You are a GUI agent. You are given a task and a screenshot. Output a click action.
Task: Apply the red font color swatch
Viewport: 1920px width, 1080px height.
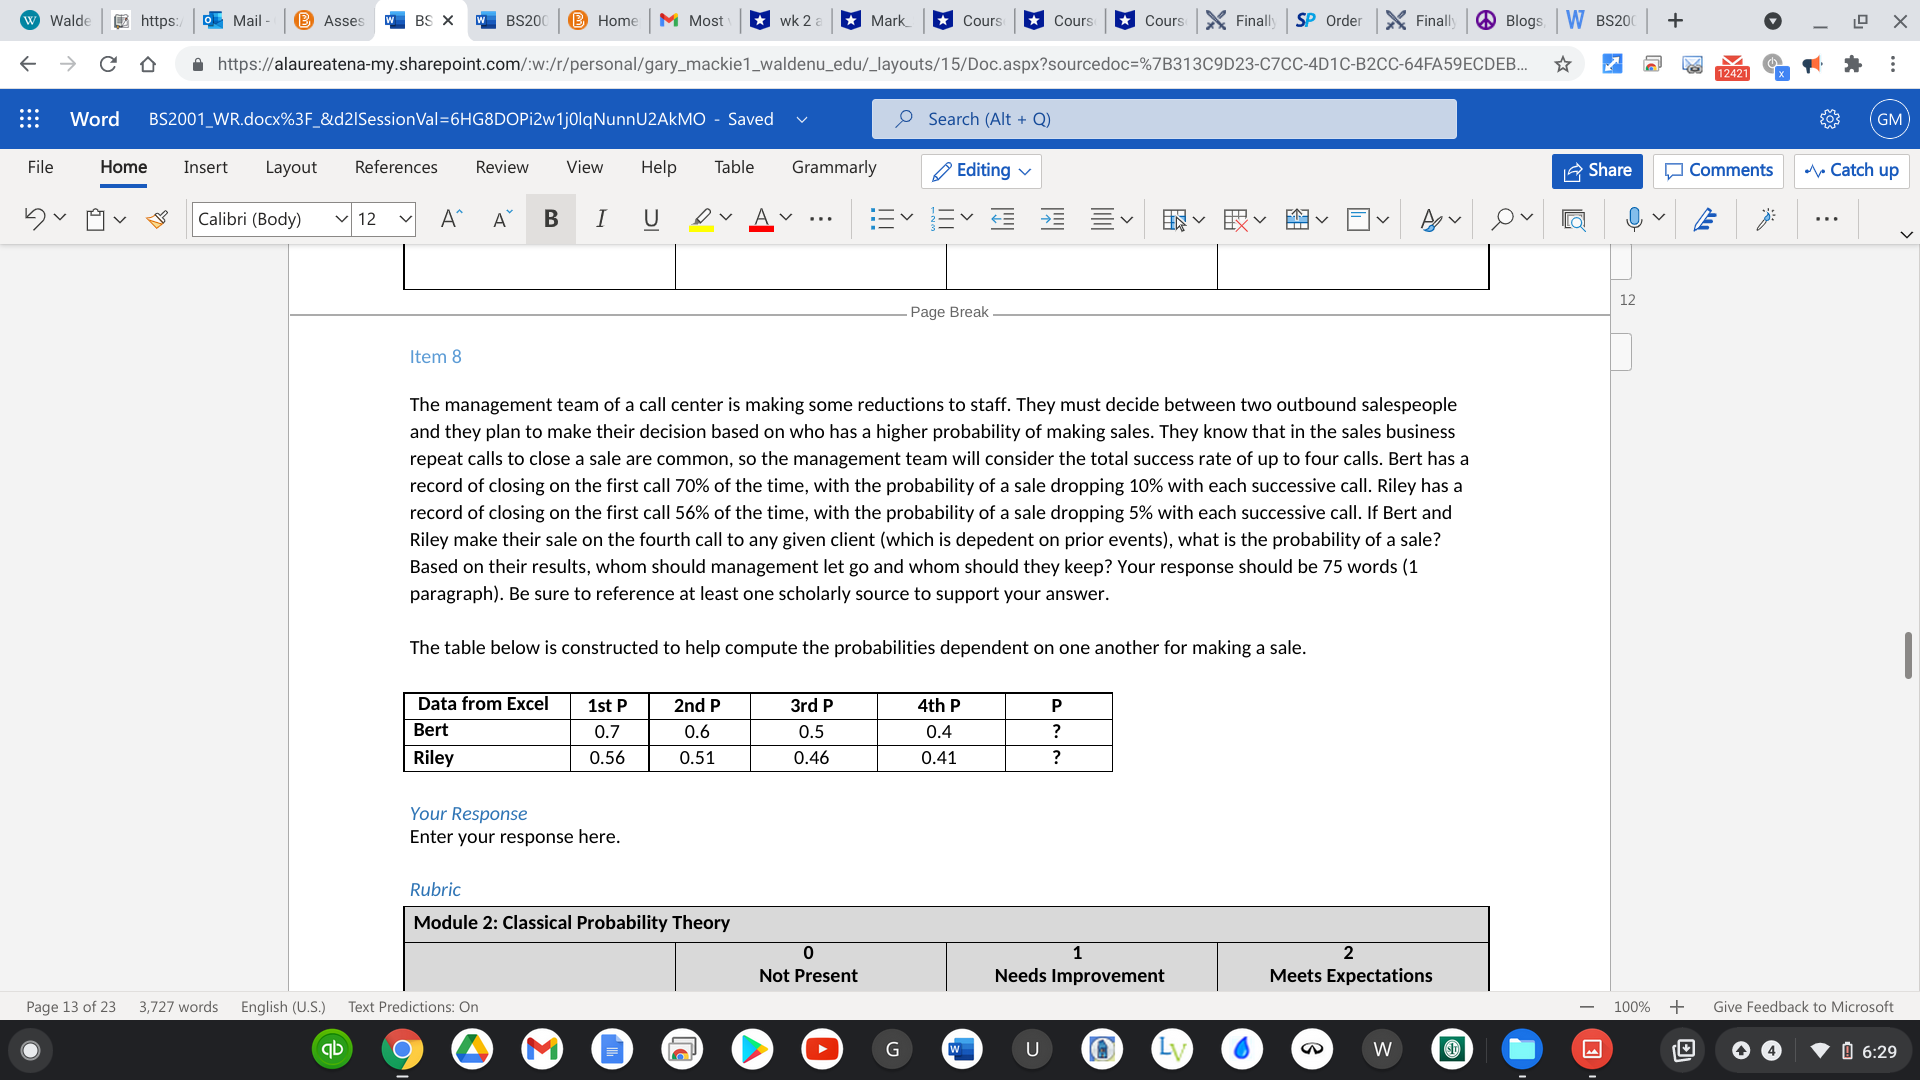pyautogui.click(x=761, y=219)
